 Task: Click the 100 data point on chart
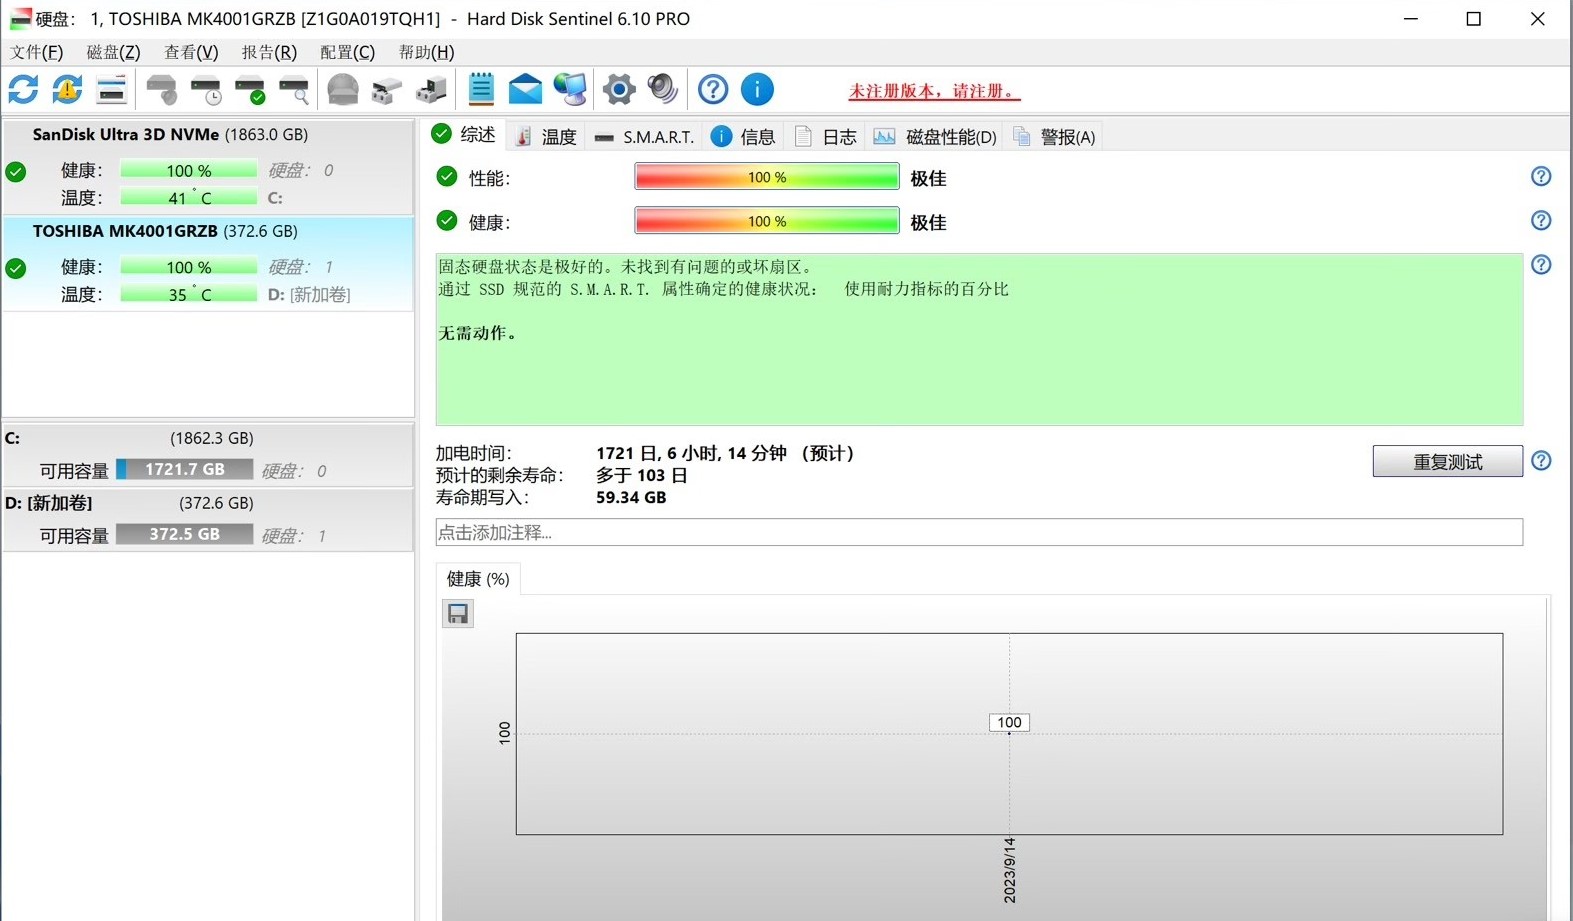pyautogui.click(x=1009, y=723)
